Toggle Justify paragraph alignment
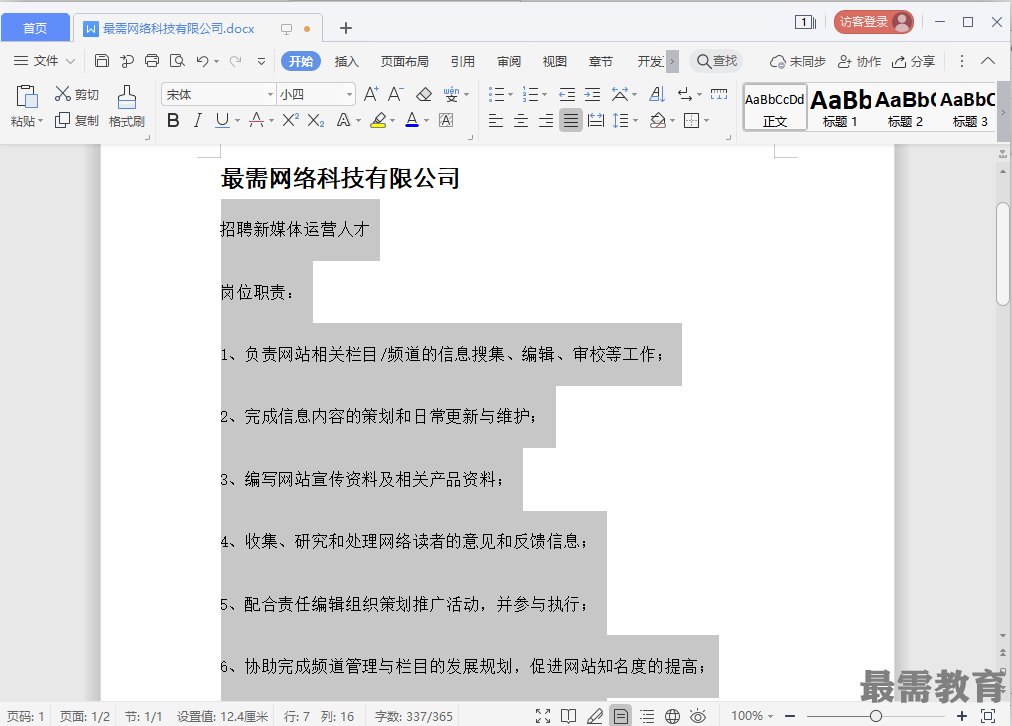The height and width of the screenshot is (726, 1012). [x=571, y=120]
